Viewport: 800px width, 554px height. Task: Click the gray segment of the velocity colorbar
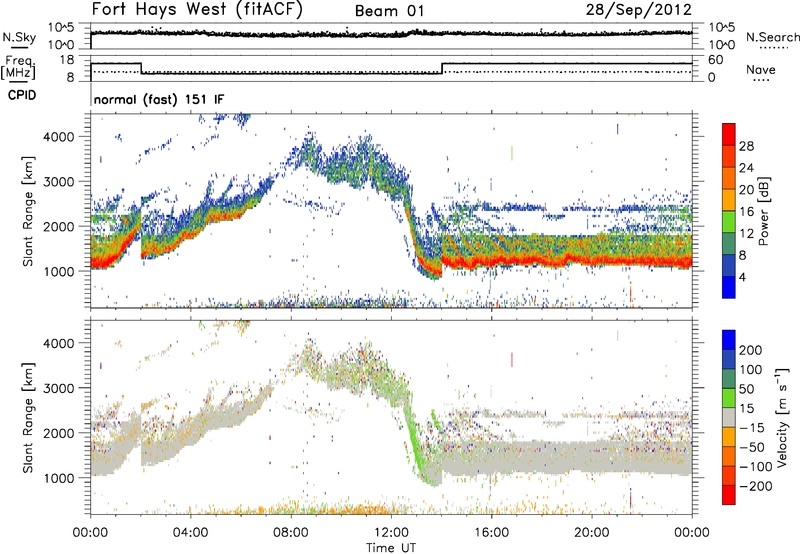pyautogui.click(x=729, y=417)
